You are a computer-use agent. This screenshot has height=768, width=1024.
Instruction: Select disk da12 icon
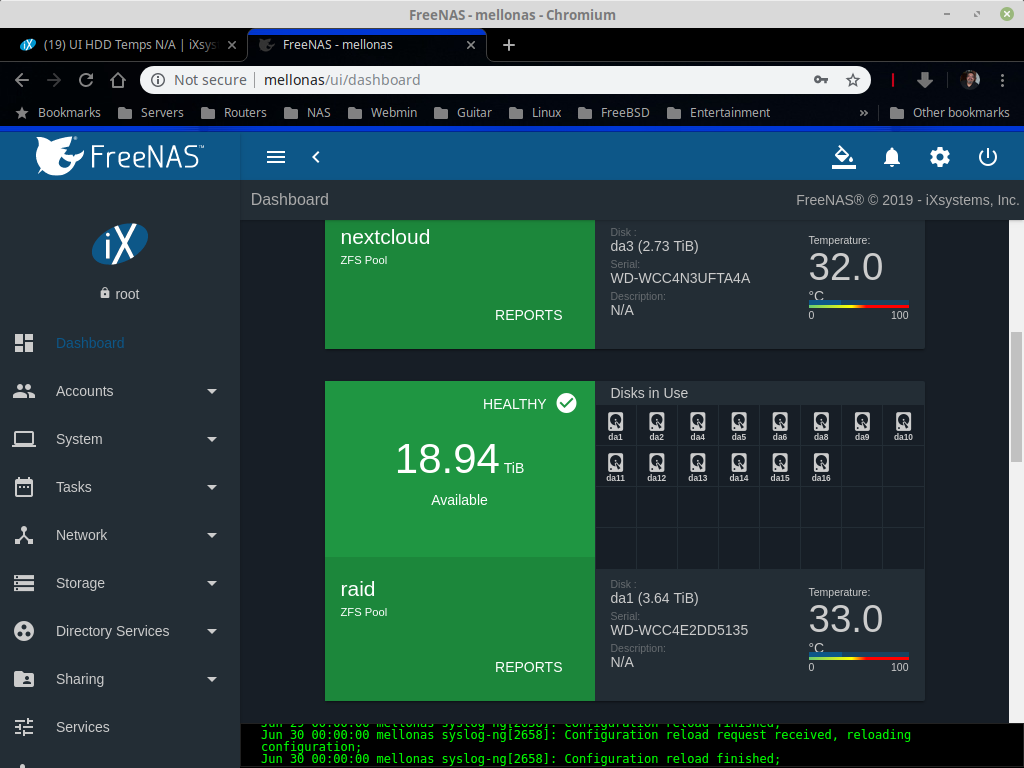point(656,467)
